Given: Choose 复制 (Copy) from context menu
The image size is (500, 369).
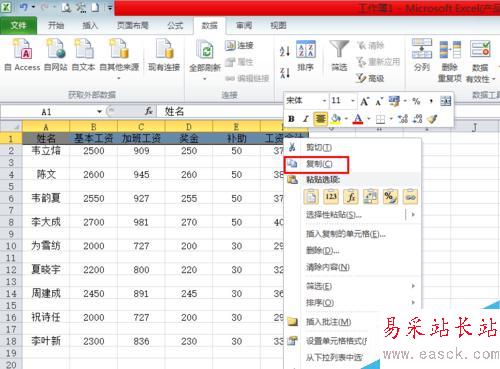Looking at the screenshot, I should [352, 164].
